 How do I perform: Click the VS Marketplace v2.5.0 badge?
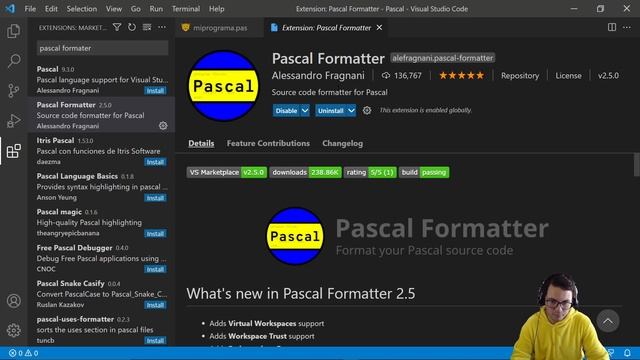tap(227, 172)
